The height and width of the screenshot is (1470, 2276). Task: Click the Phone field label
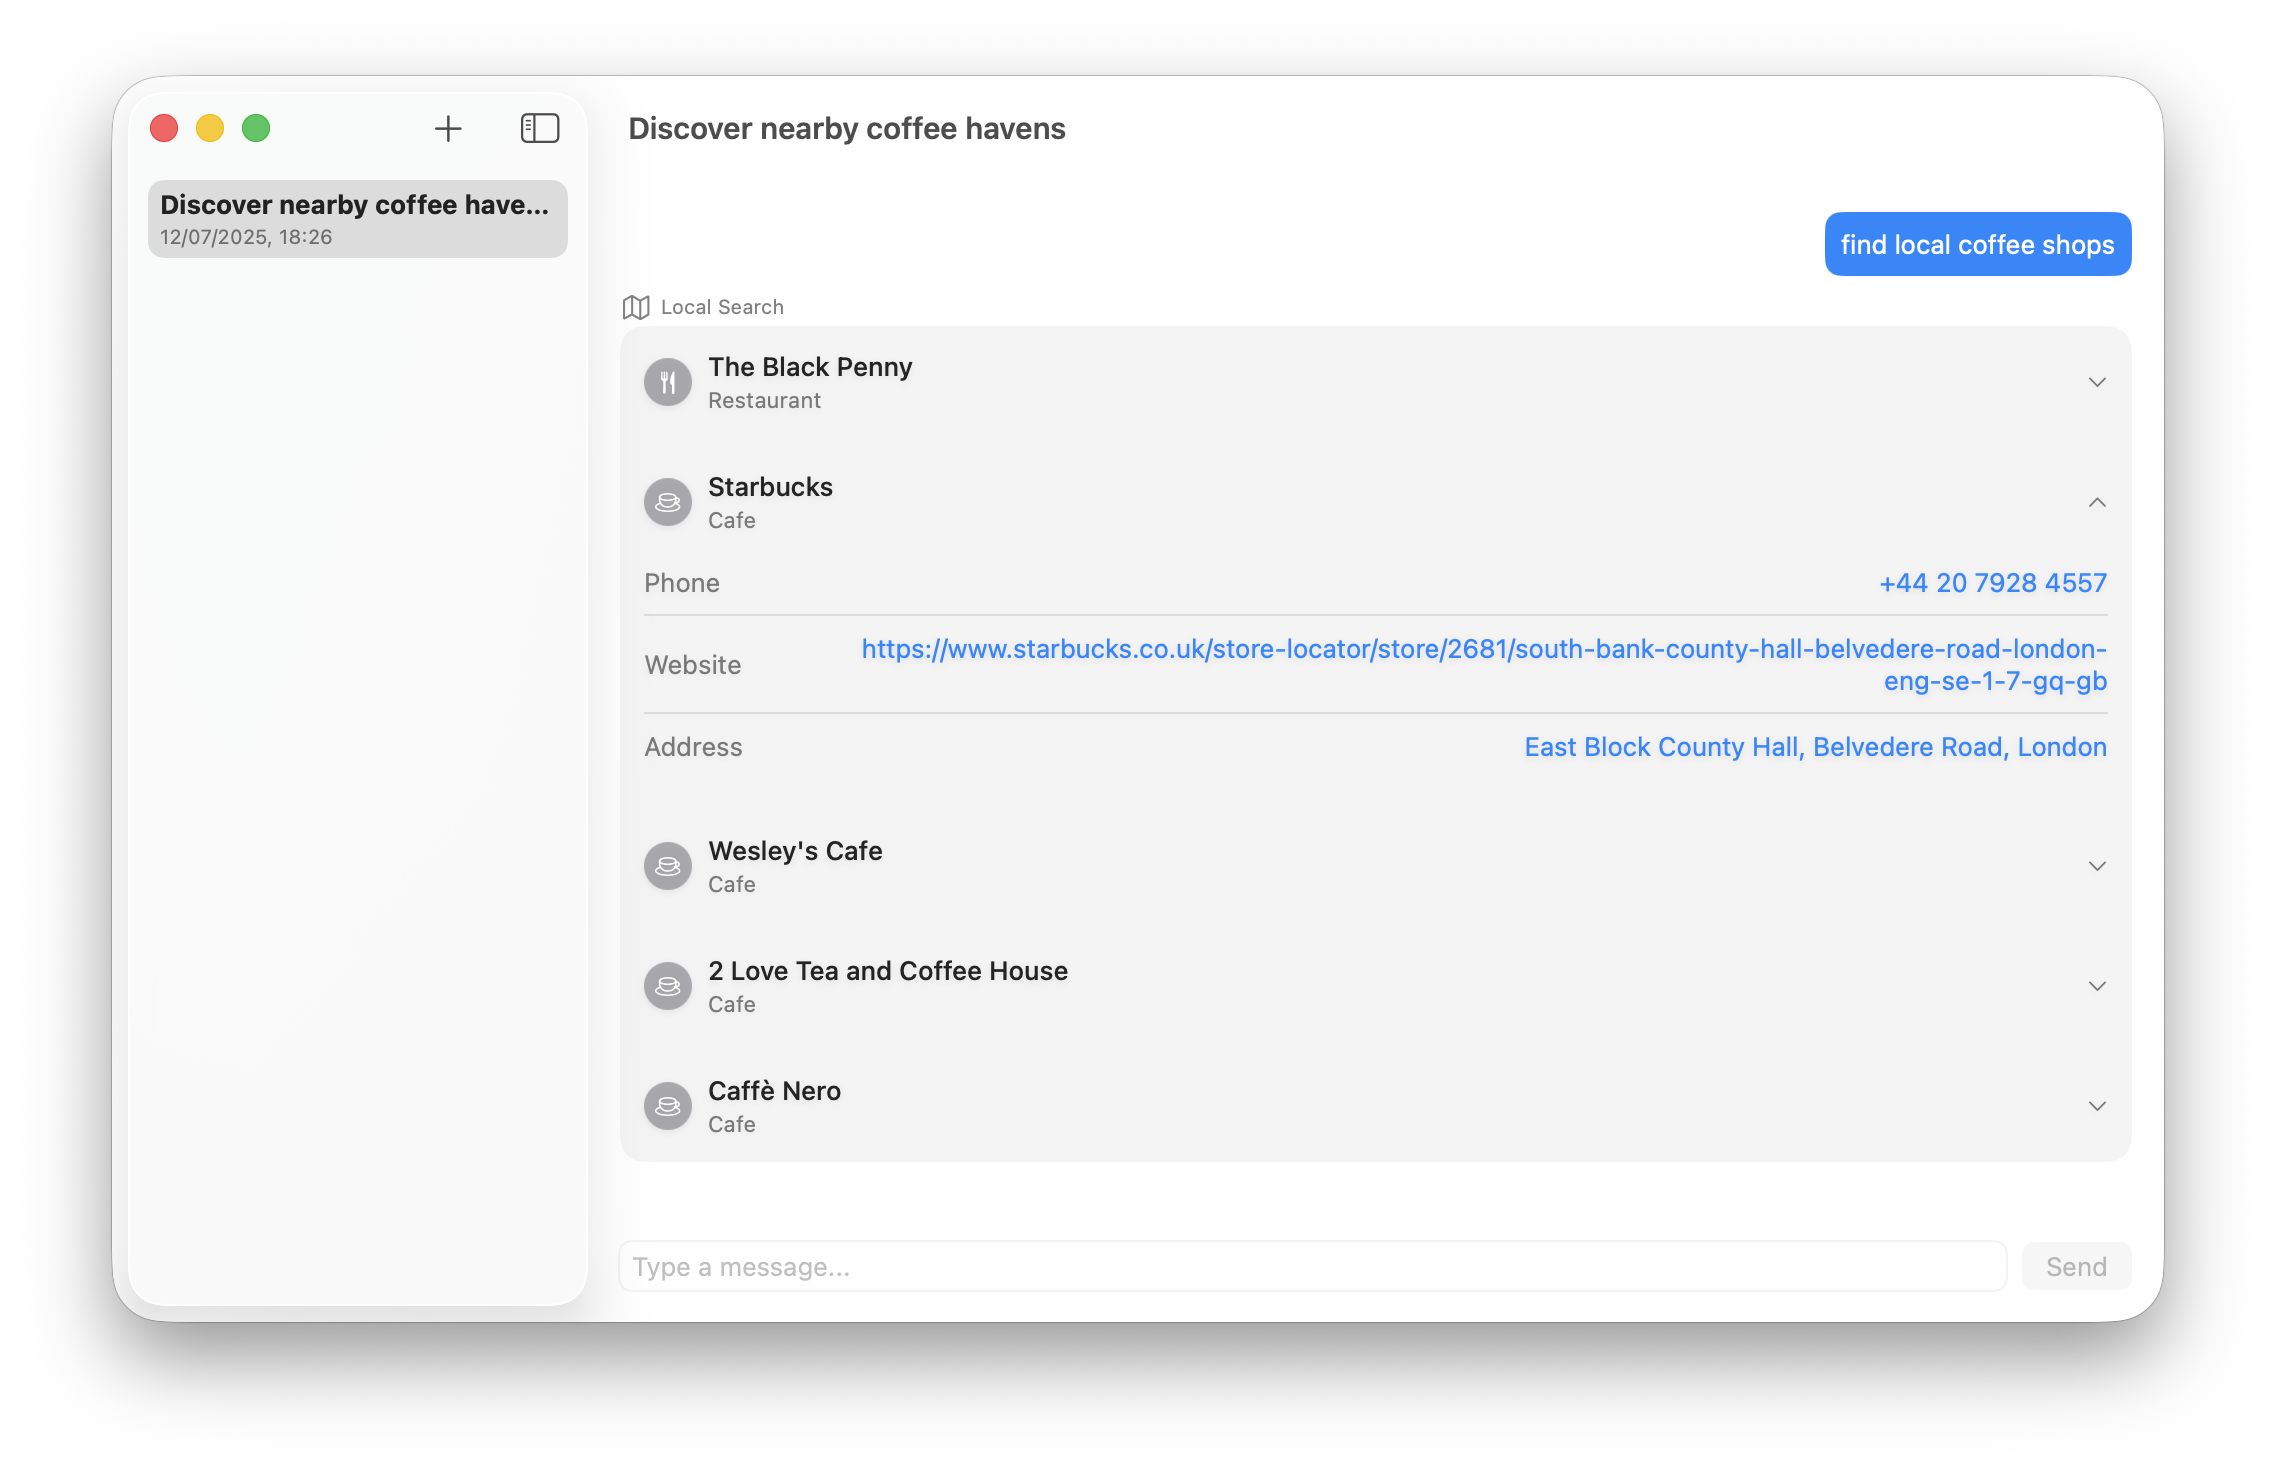(x=682, y=583)
